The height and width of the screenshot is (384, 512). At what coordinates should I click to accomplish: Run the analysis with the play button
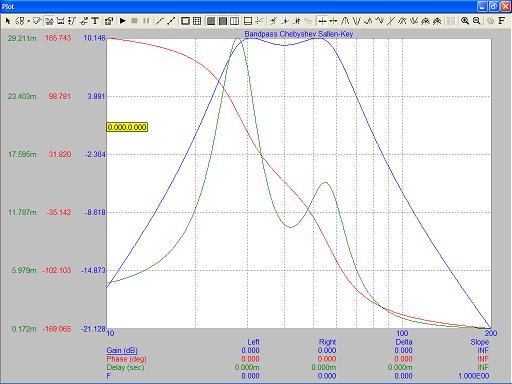click(x=123, y=21)
